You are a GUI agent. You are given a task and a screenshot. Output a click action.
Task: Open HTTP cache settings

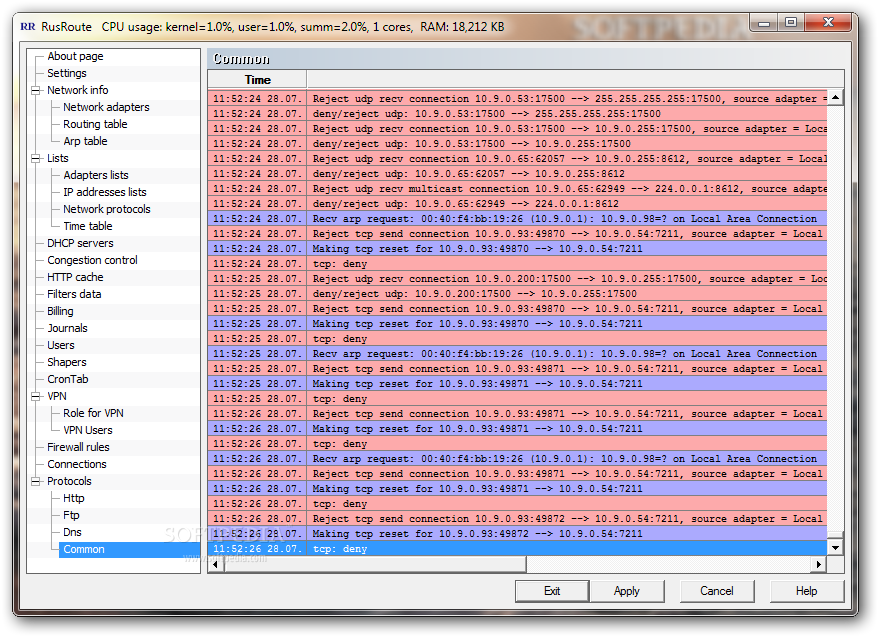click(75, 278)
